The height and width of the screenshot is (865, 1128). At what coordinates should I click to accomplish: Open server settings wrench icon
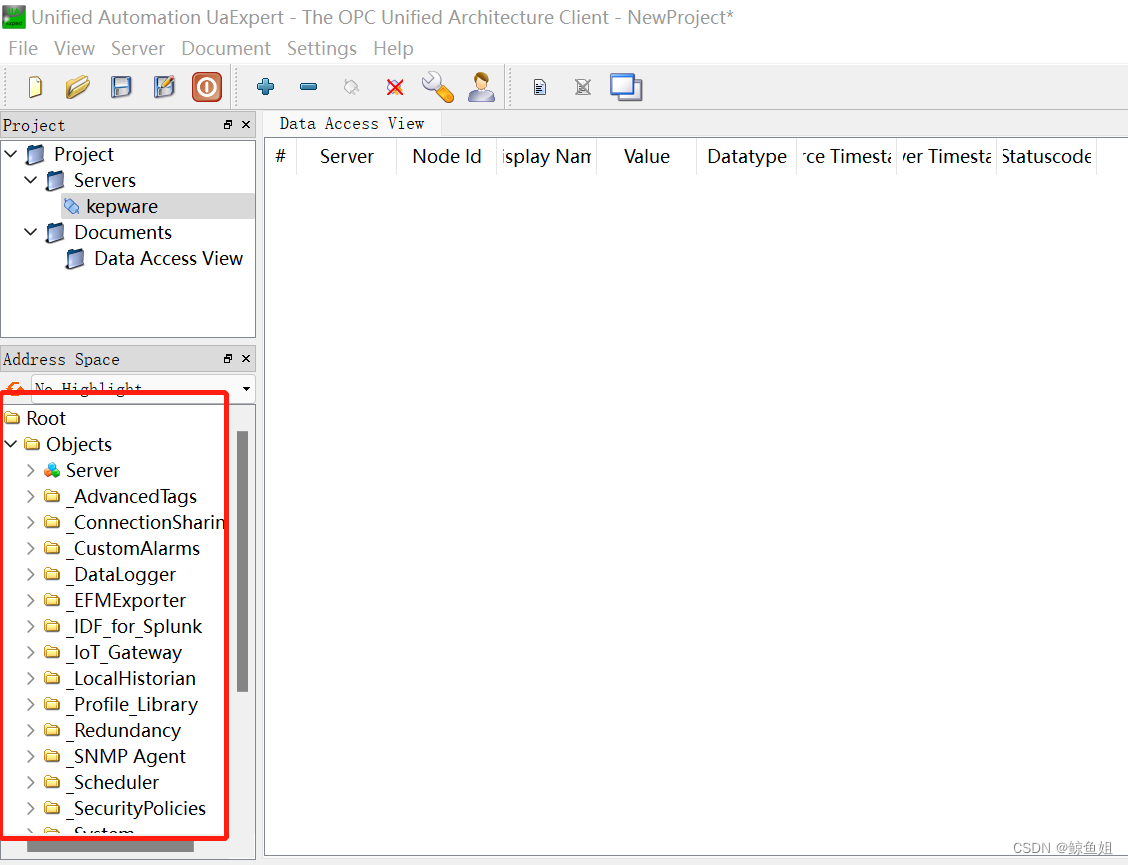tap(437, 87)
